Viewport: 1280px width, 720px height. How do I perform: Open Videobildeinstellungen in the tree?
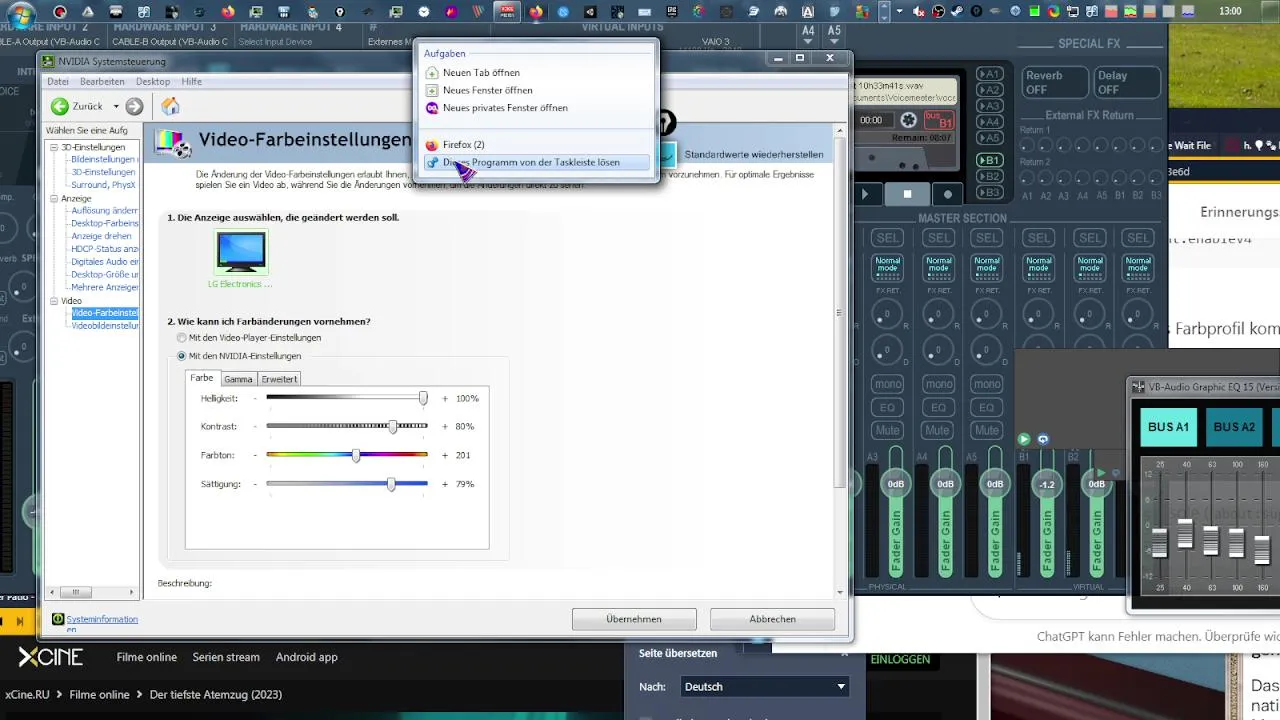point(105,326)
